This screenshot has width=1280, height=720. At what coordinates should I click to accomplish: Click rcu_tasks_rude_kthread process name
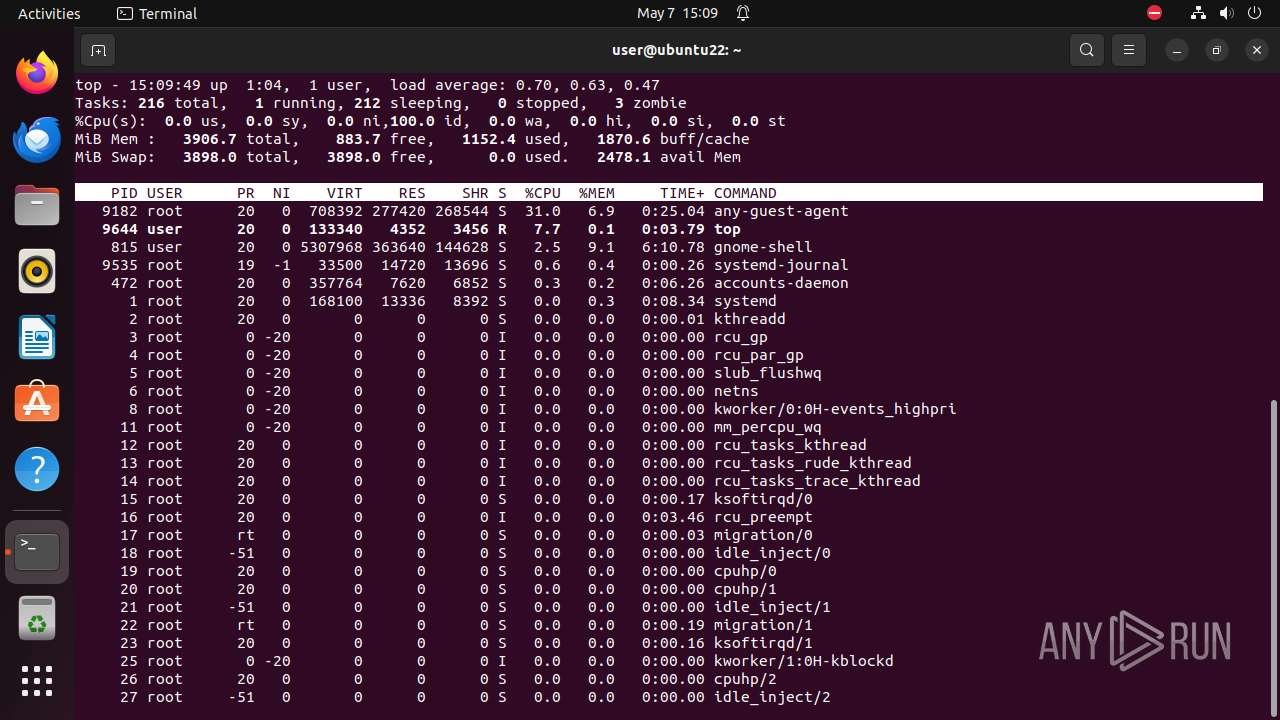point(812,463)
